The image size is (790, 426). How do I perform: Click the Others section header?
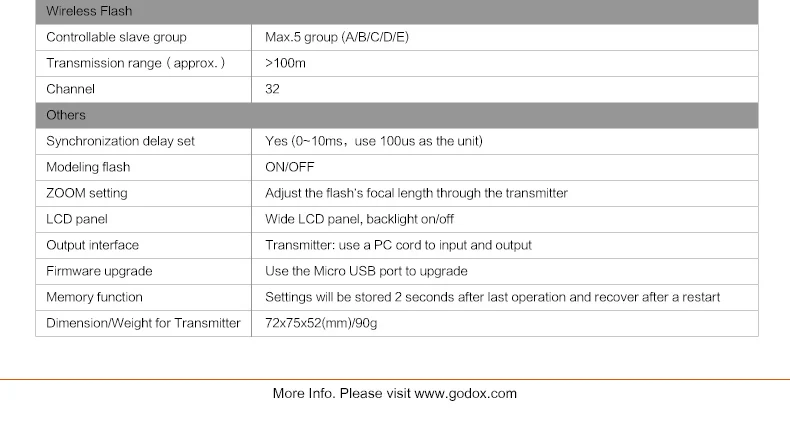(x=66, y=115)
